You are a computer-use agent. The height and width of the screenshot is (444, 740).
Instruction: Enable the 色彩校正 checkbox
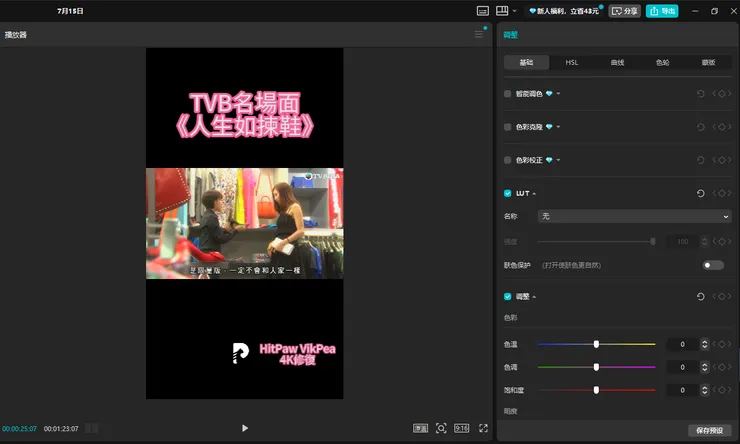(x=508, y=160)
